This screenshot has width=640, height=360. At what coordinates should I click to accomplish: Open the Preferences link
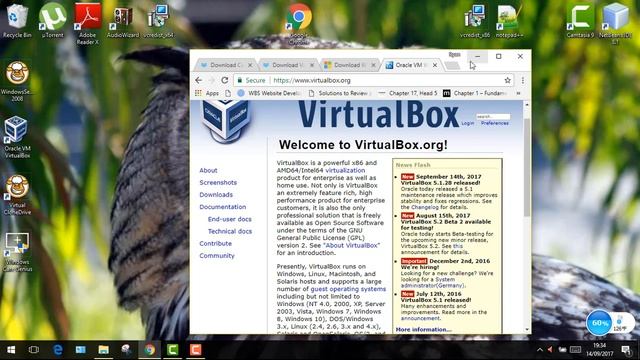495,123
